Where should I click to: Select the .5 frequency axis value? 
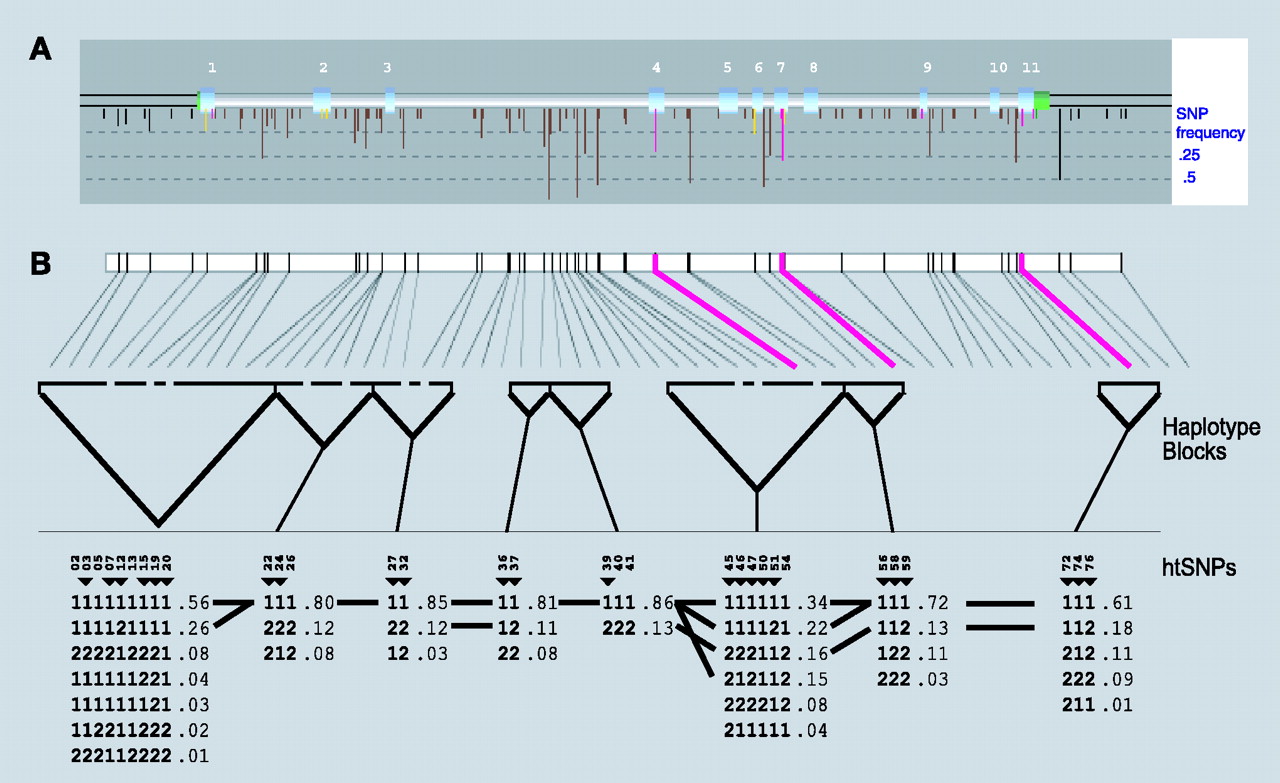pyautogui.click(x=1189, y=179)
